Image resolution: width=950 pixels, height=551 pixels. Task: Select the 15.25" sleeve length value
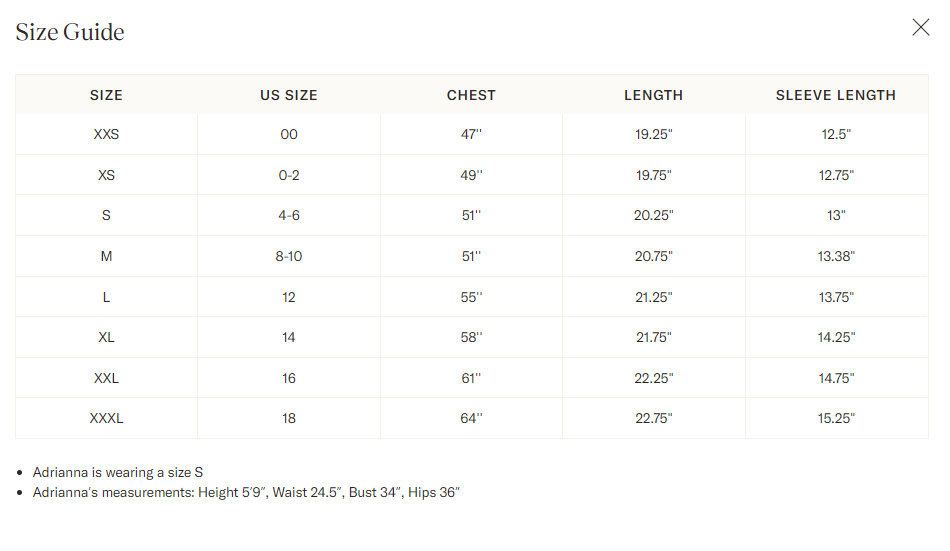(x=836, y=418)
